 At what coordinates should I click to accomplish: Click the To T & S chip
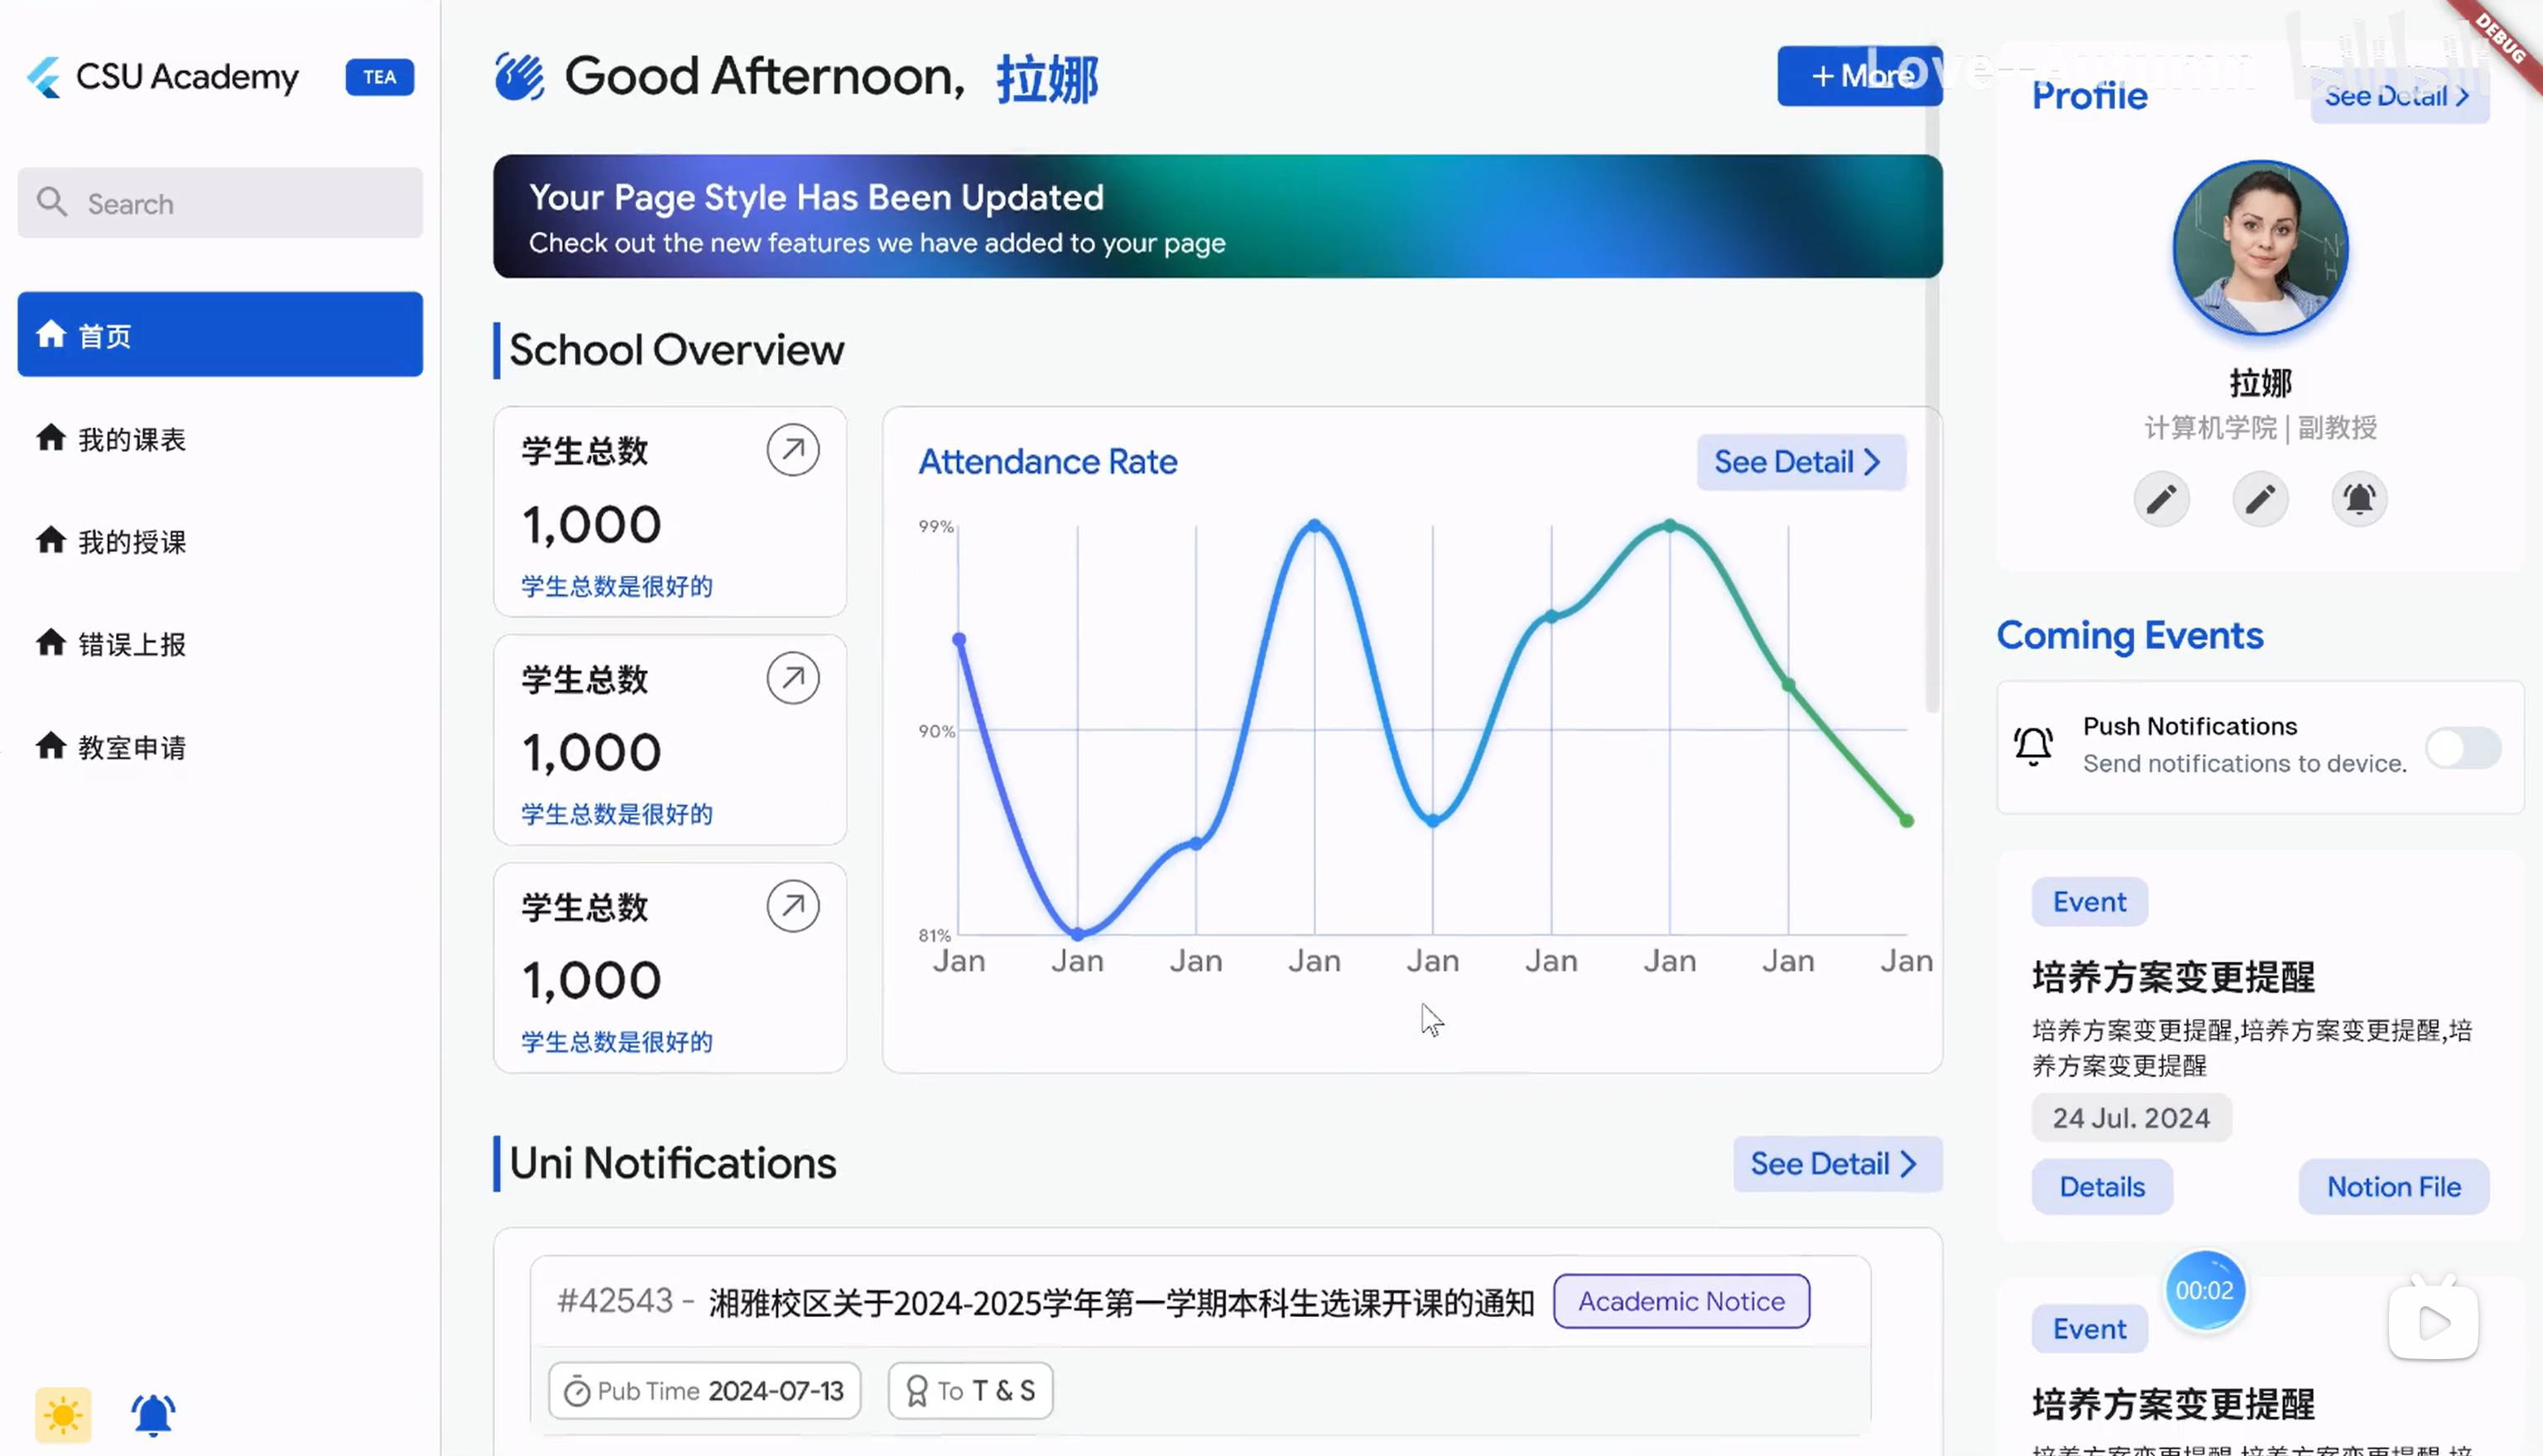[x=970, y=1391]
